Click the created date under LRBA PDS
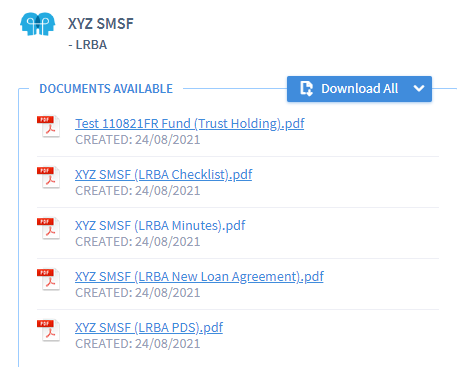This screenshot has height=367, width=457. click(x=138, y=344)
